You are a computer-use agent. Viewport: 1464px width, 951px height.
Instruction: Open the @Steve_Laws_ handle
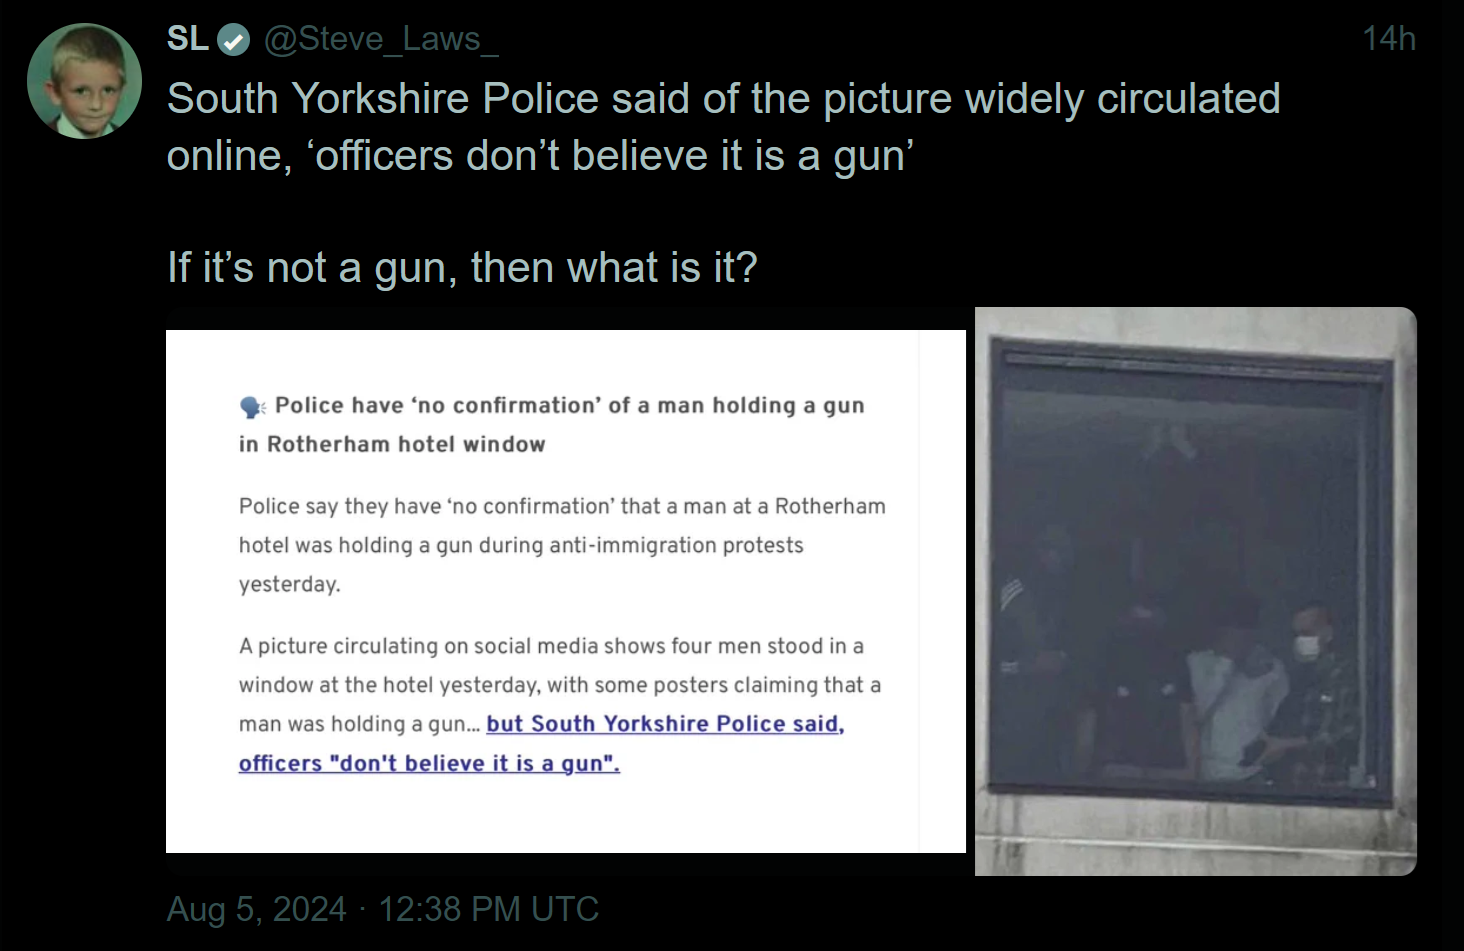pos(381,39)
